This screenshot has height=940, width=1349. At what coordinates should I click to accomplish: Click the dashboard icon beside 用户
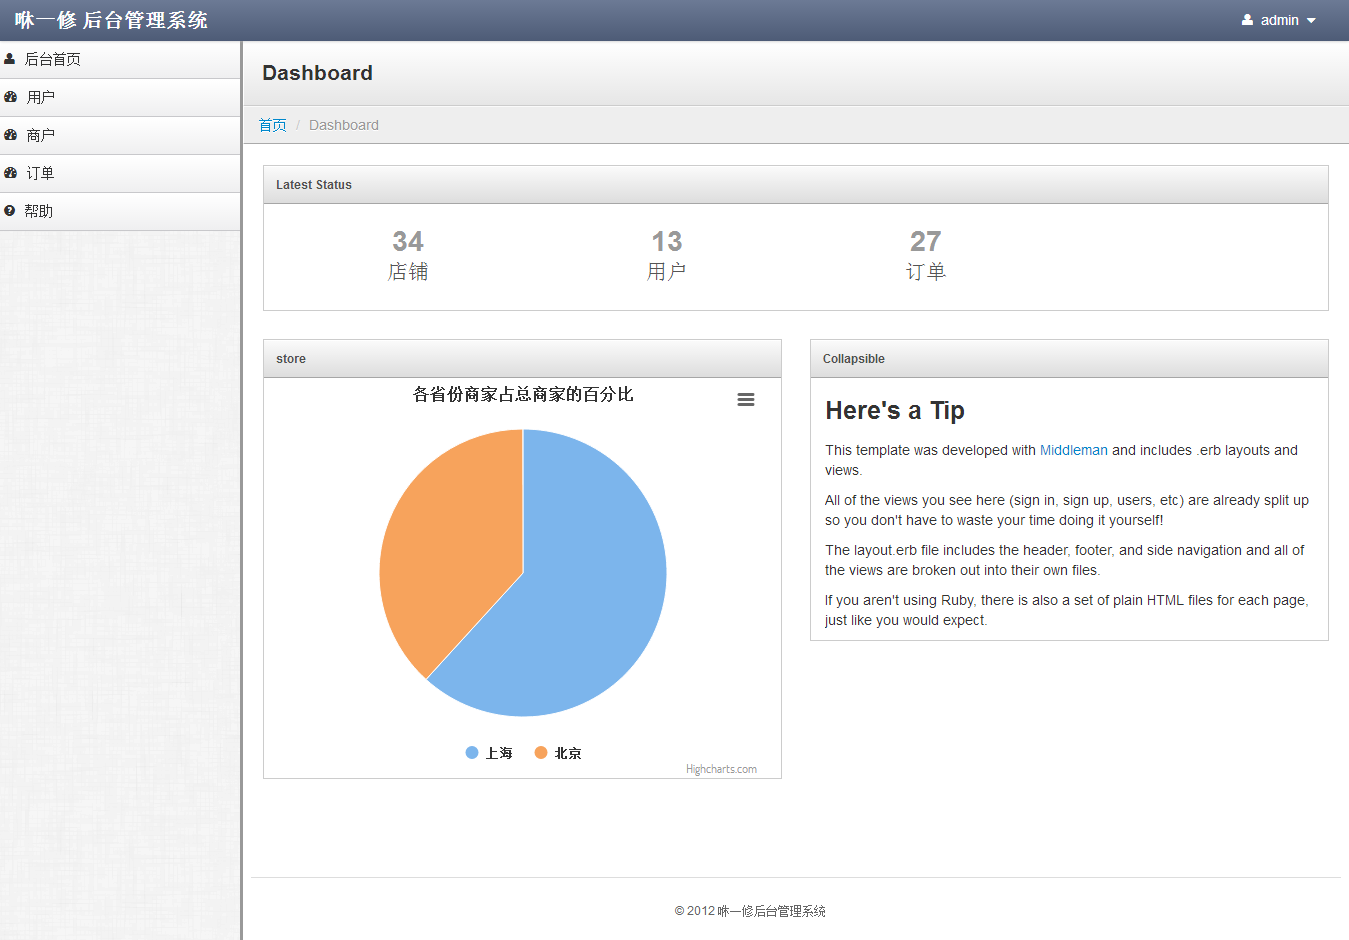pyautogui.click(x=10, y=97)
